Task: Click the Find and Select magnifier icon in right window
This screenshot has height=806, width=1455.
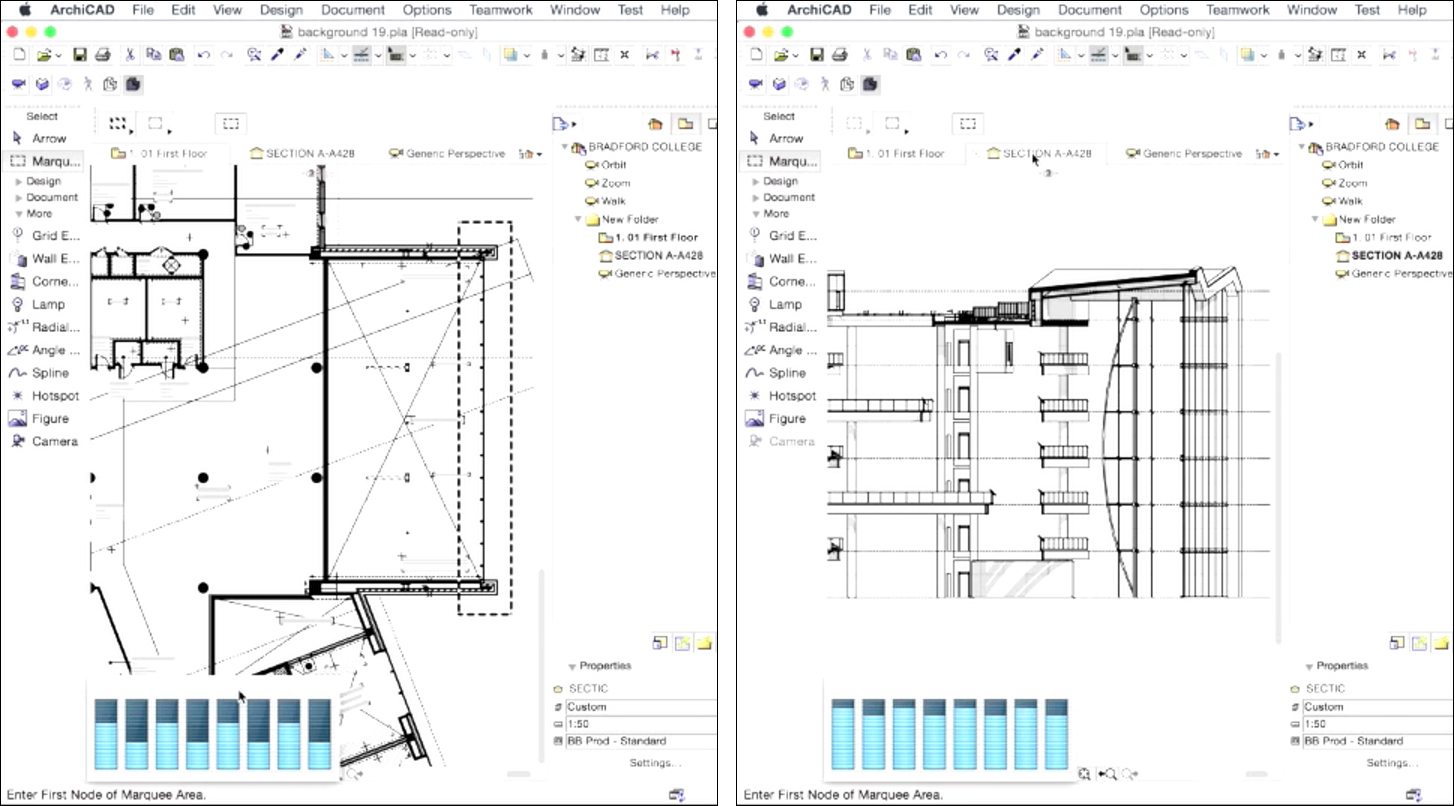Action: click(x=991, y=54)
